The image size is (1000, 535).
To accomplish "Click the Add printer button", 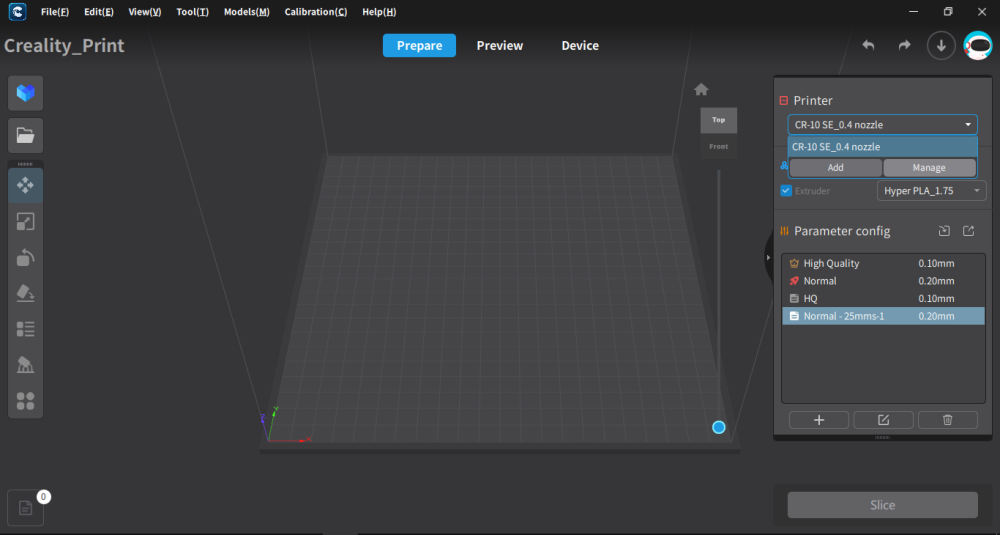I will pos(835,168).
